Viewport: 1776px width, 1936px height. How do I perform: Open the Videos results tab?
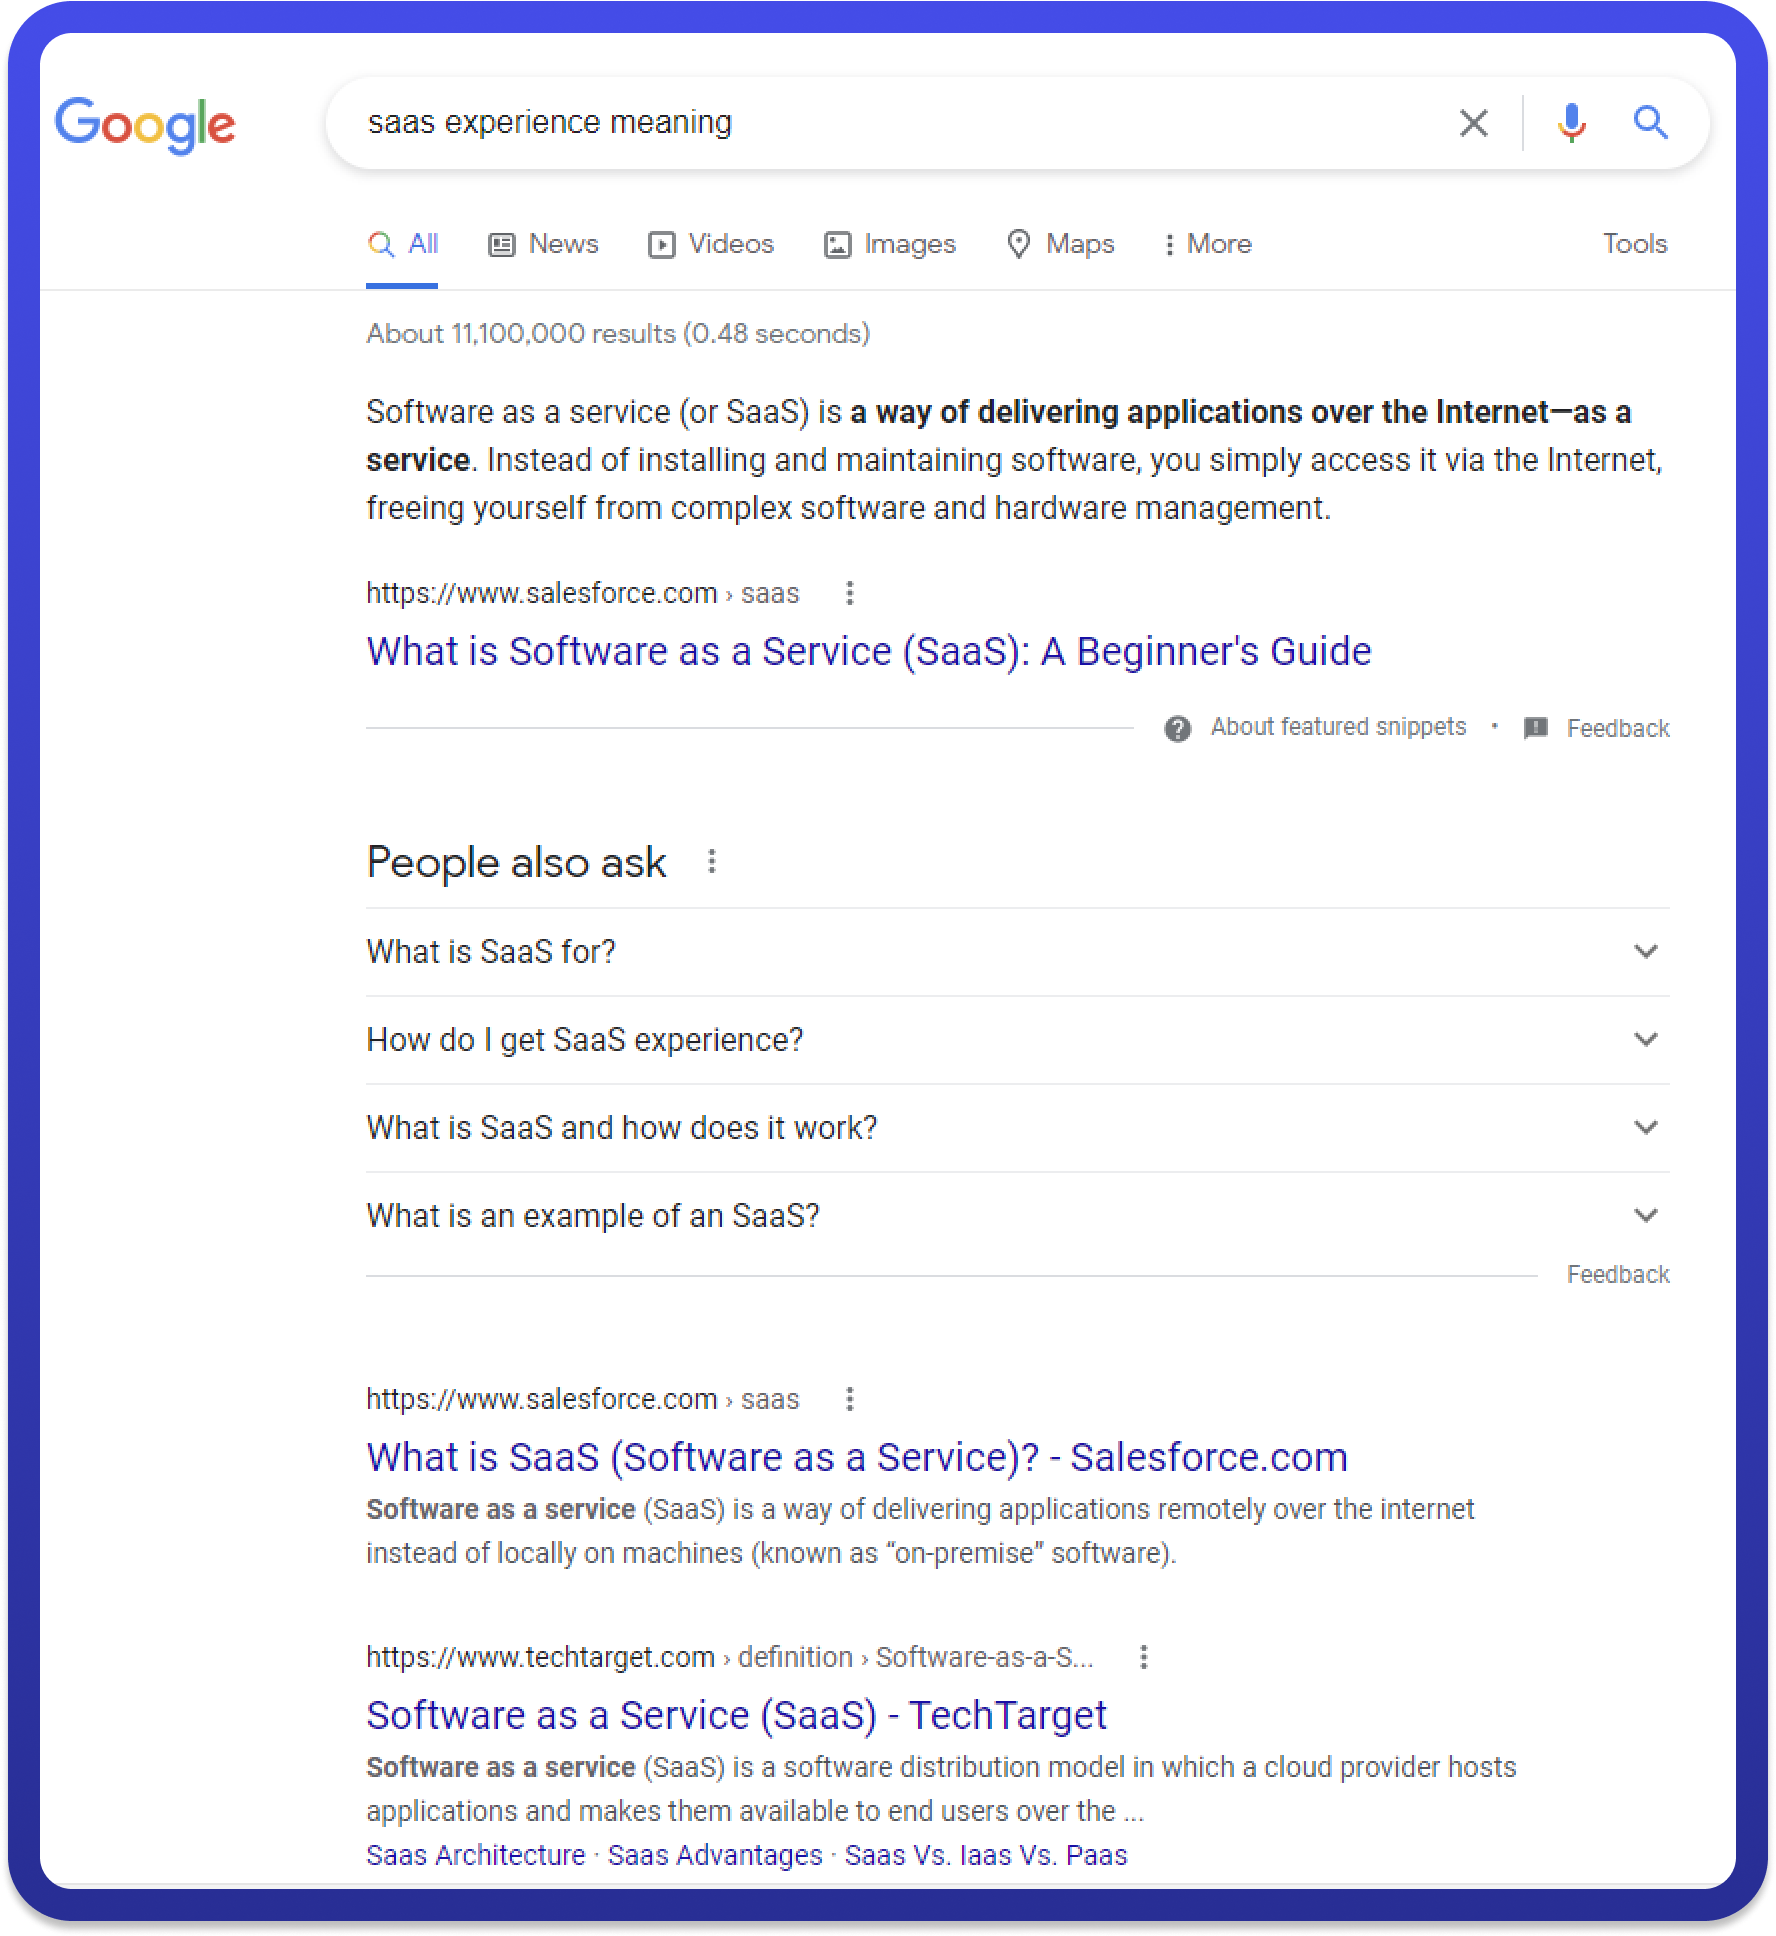[711, 244]
